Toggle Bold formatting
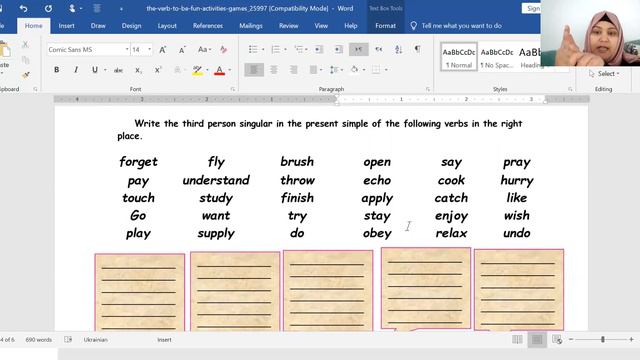The image size is (640, 360). tap(56, 70)
